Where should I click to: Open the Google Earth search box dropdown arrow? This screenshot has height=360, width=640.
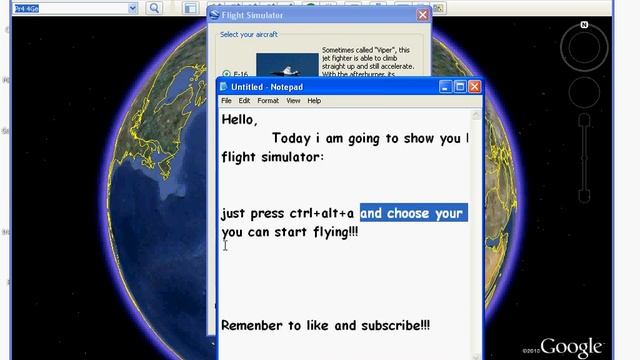coord(132,8)
